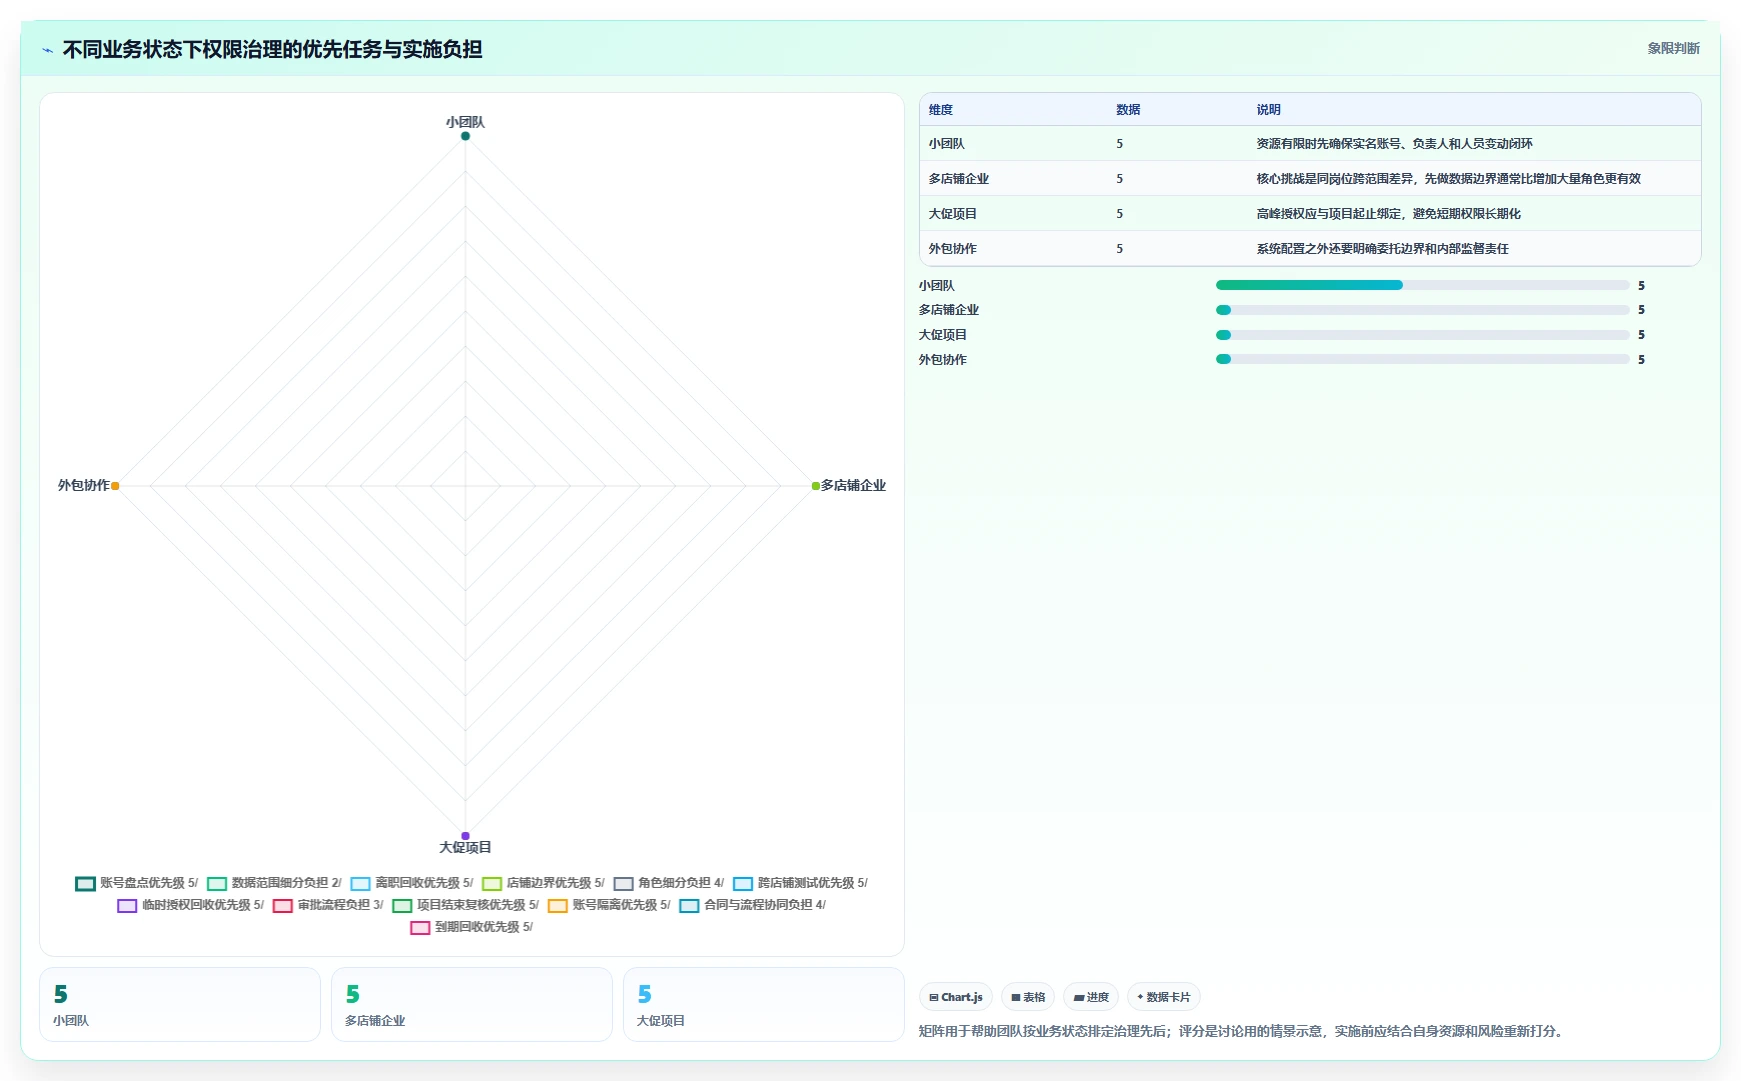Select the 小团队 row in the table
Image resolution: width=1741 pixels, height=1081 pixels.
1310,144
